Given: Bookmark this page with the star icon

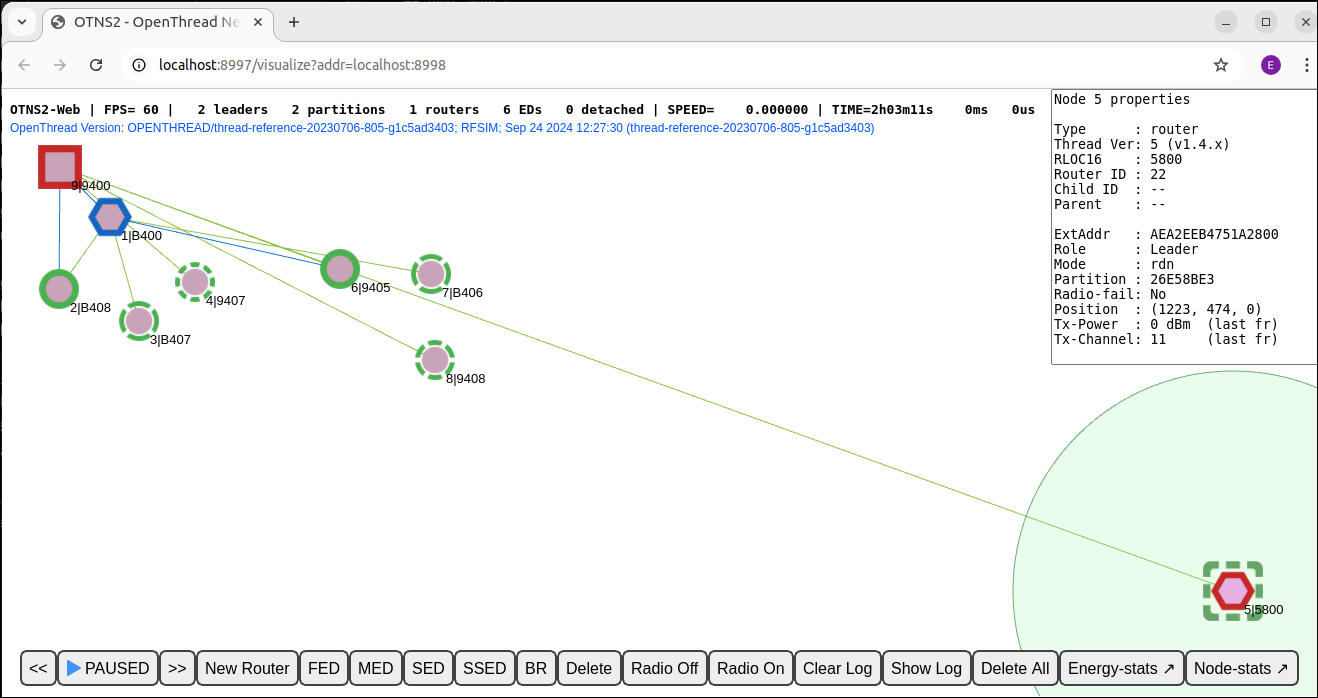Looking at the screenshot, I should point(1221,64).
